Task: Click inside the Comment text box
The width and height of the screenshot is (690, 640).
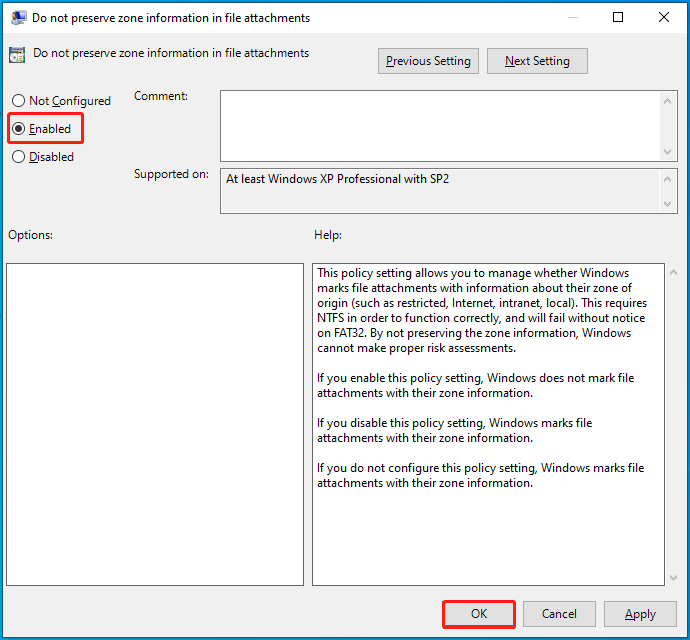Action: click(439, 126)
